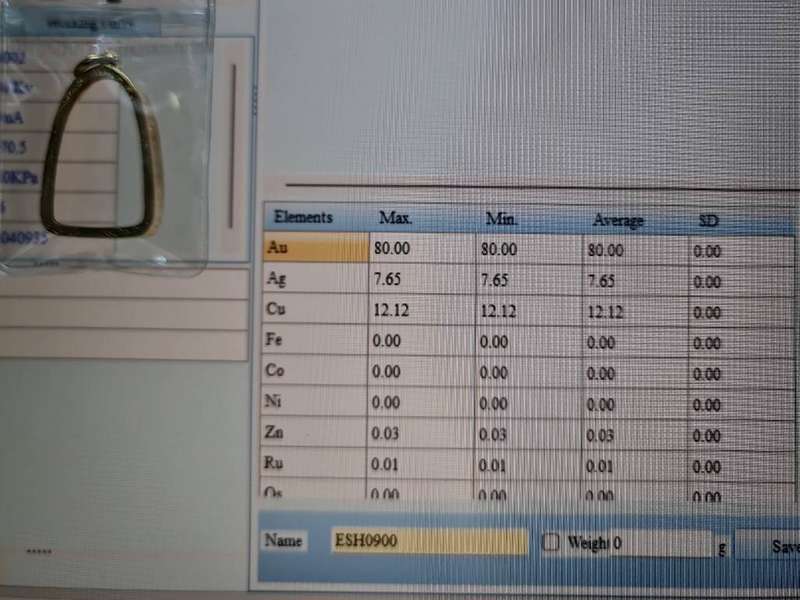This screenshot has height=600, width=800.
Task: Click the Max. column header
Action: click(397, 217)
